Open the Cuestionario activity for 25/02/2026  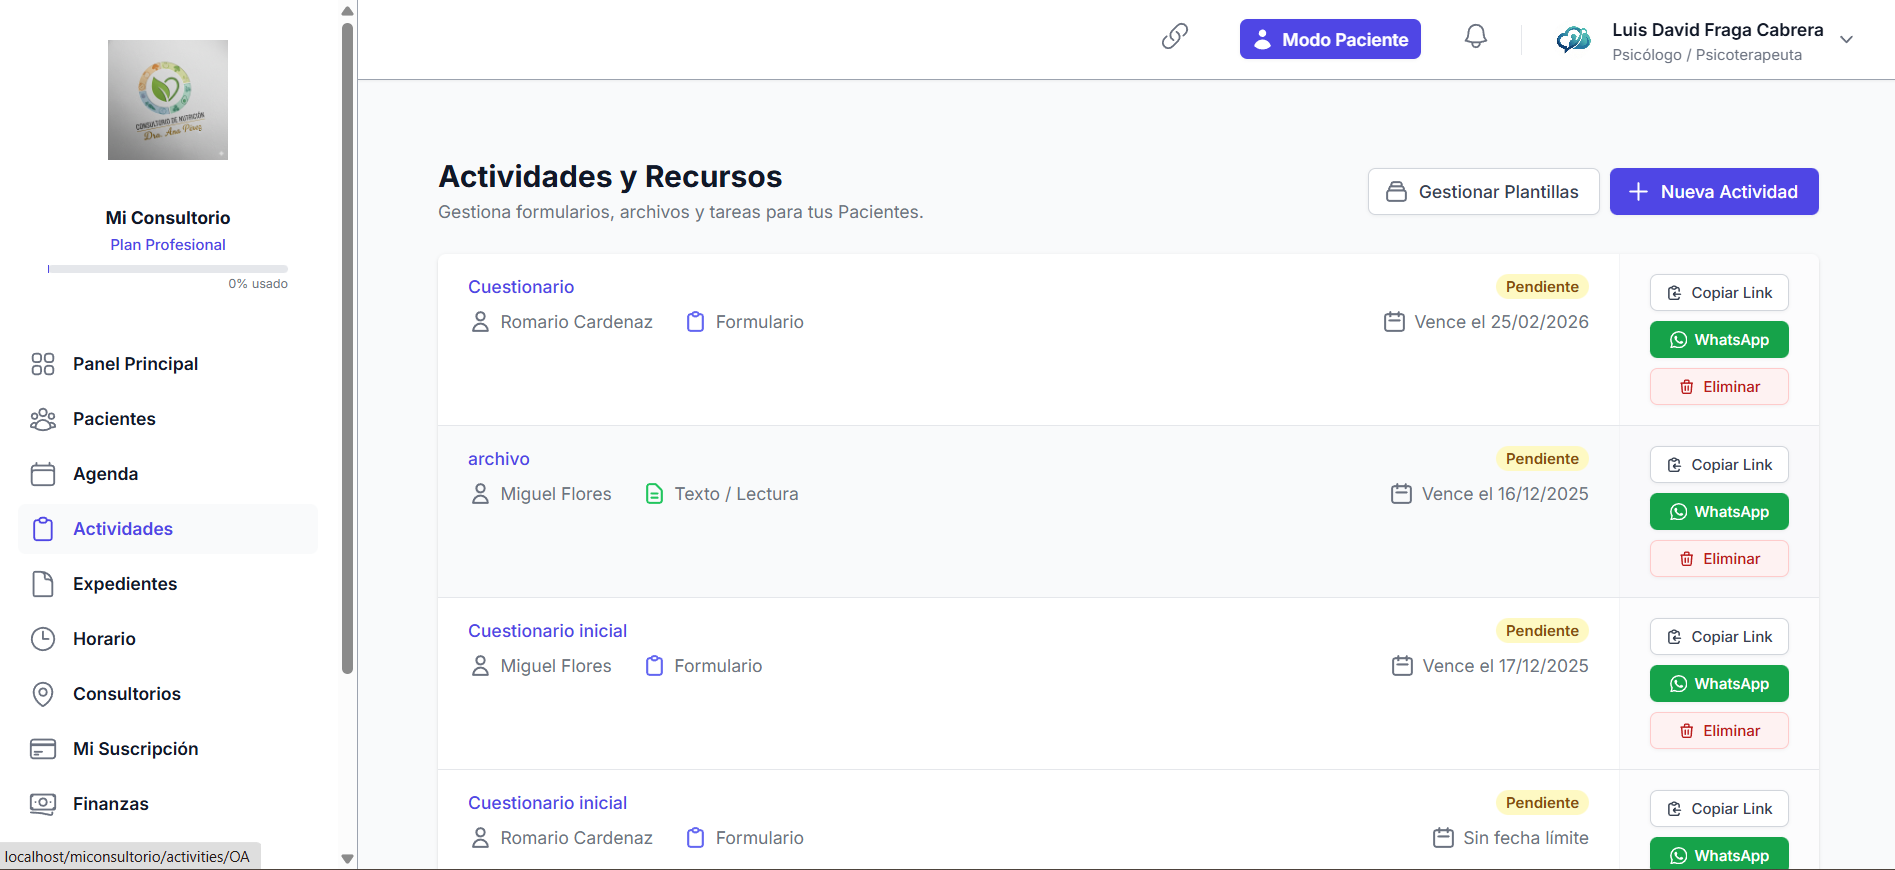click(521, 287)
